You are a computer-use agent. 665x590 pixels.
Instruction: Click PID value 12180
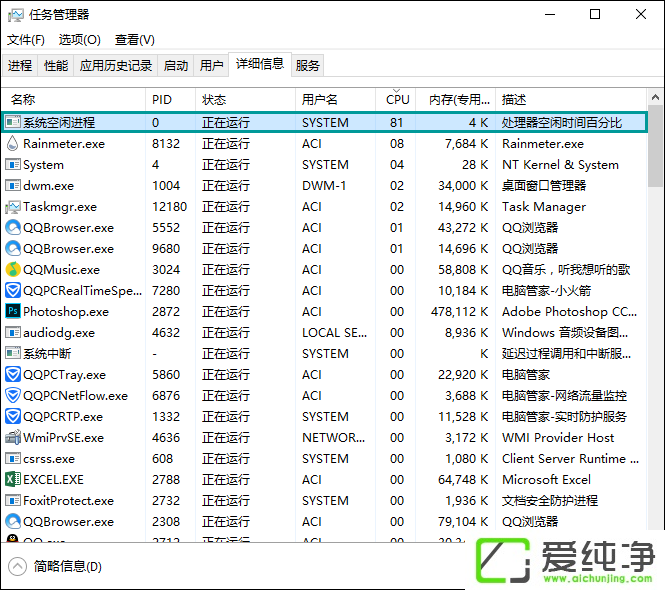click(x=169, y=207)
